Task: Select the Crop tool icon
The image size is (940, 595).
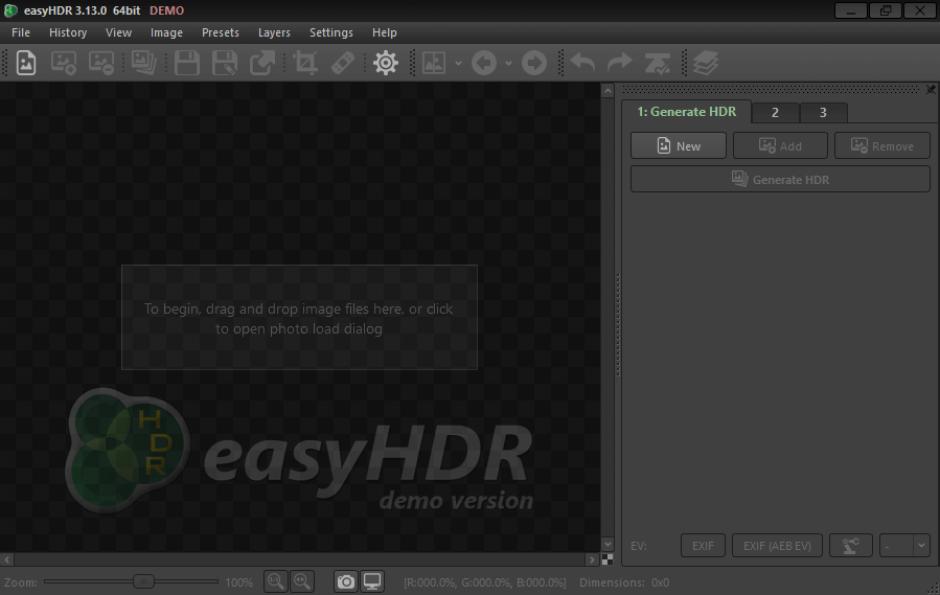Action: pyautogui.click(x=305, y=62)
